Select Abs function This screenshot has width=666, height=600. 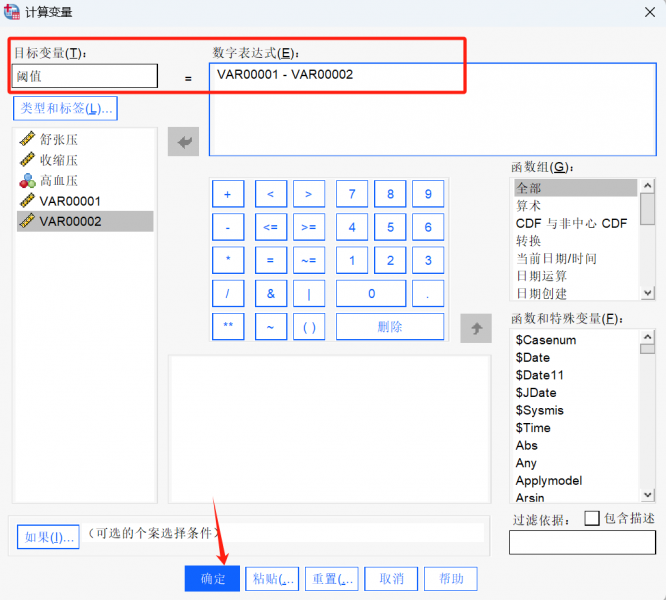pos(576,445)
